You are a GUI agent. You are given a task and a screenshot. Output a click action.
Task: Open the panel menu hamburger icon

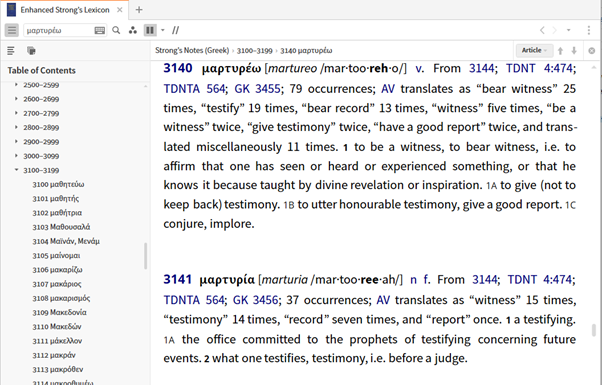(x=12, y=30)
